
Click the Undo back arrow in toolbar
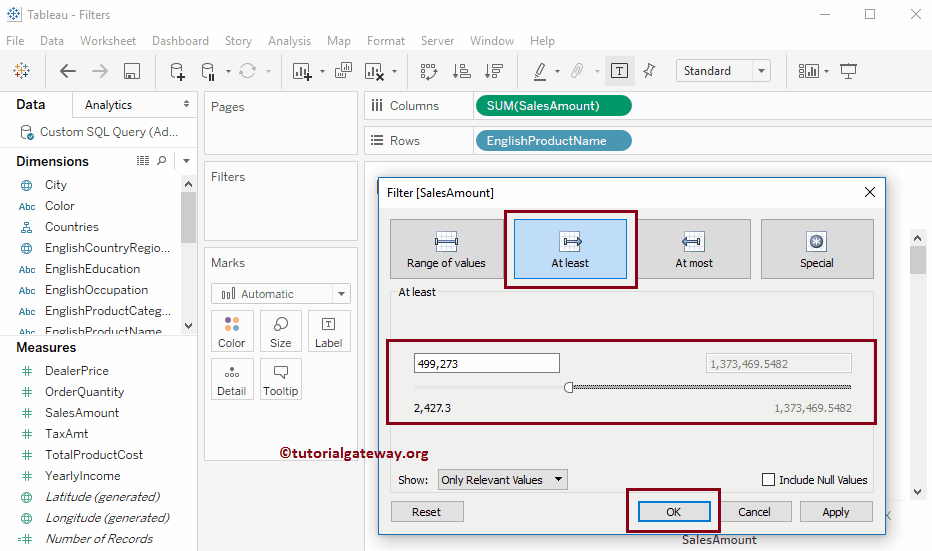click(x=68, y=71)
